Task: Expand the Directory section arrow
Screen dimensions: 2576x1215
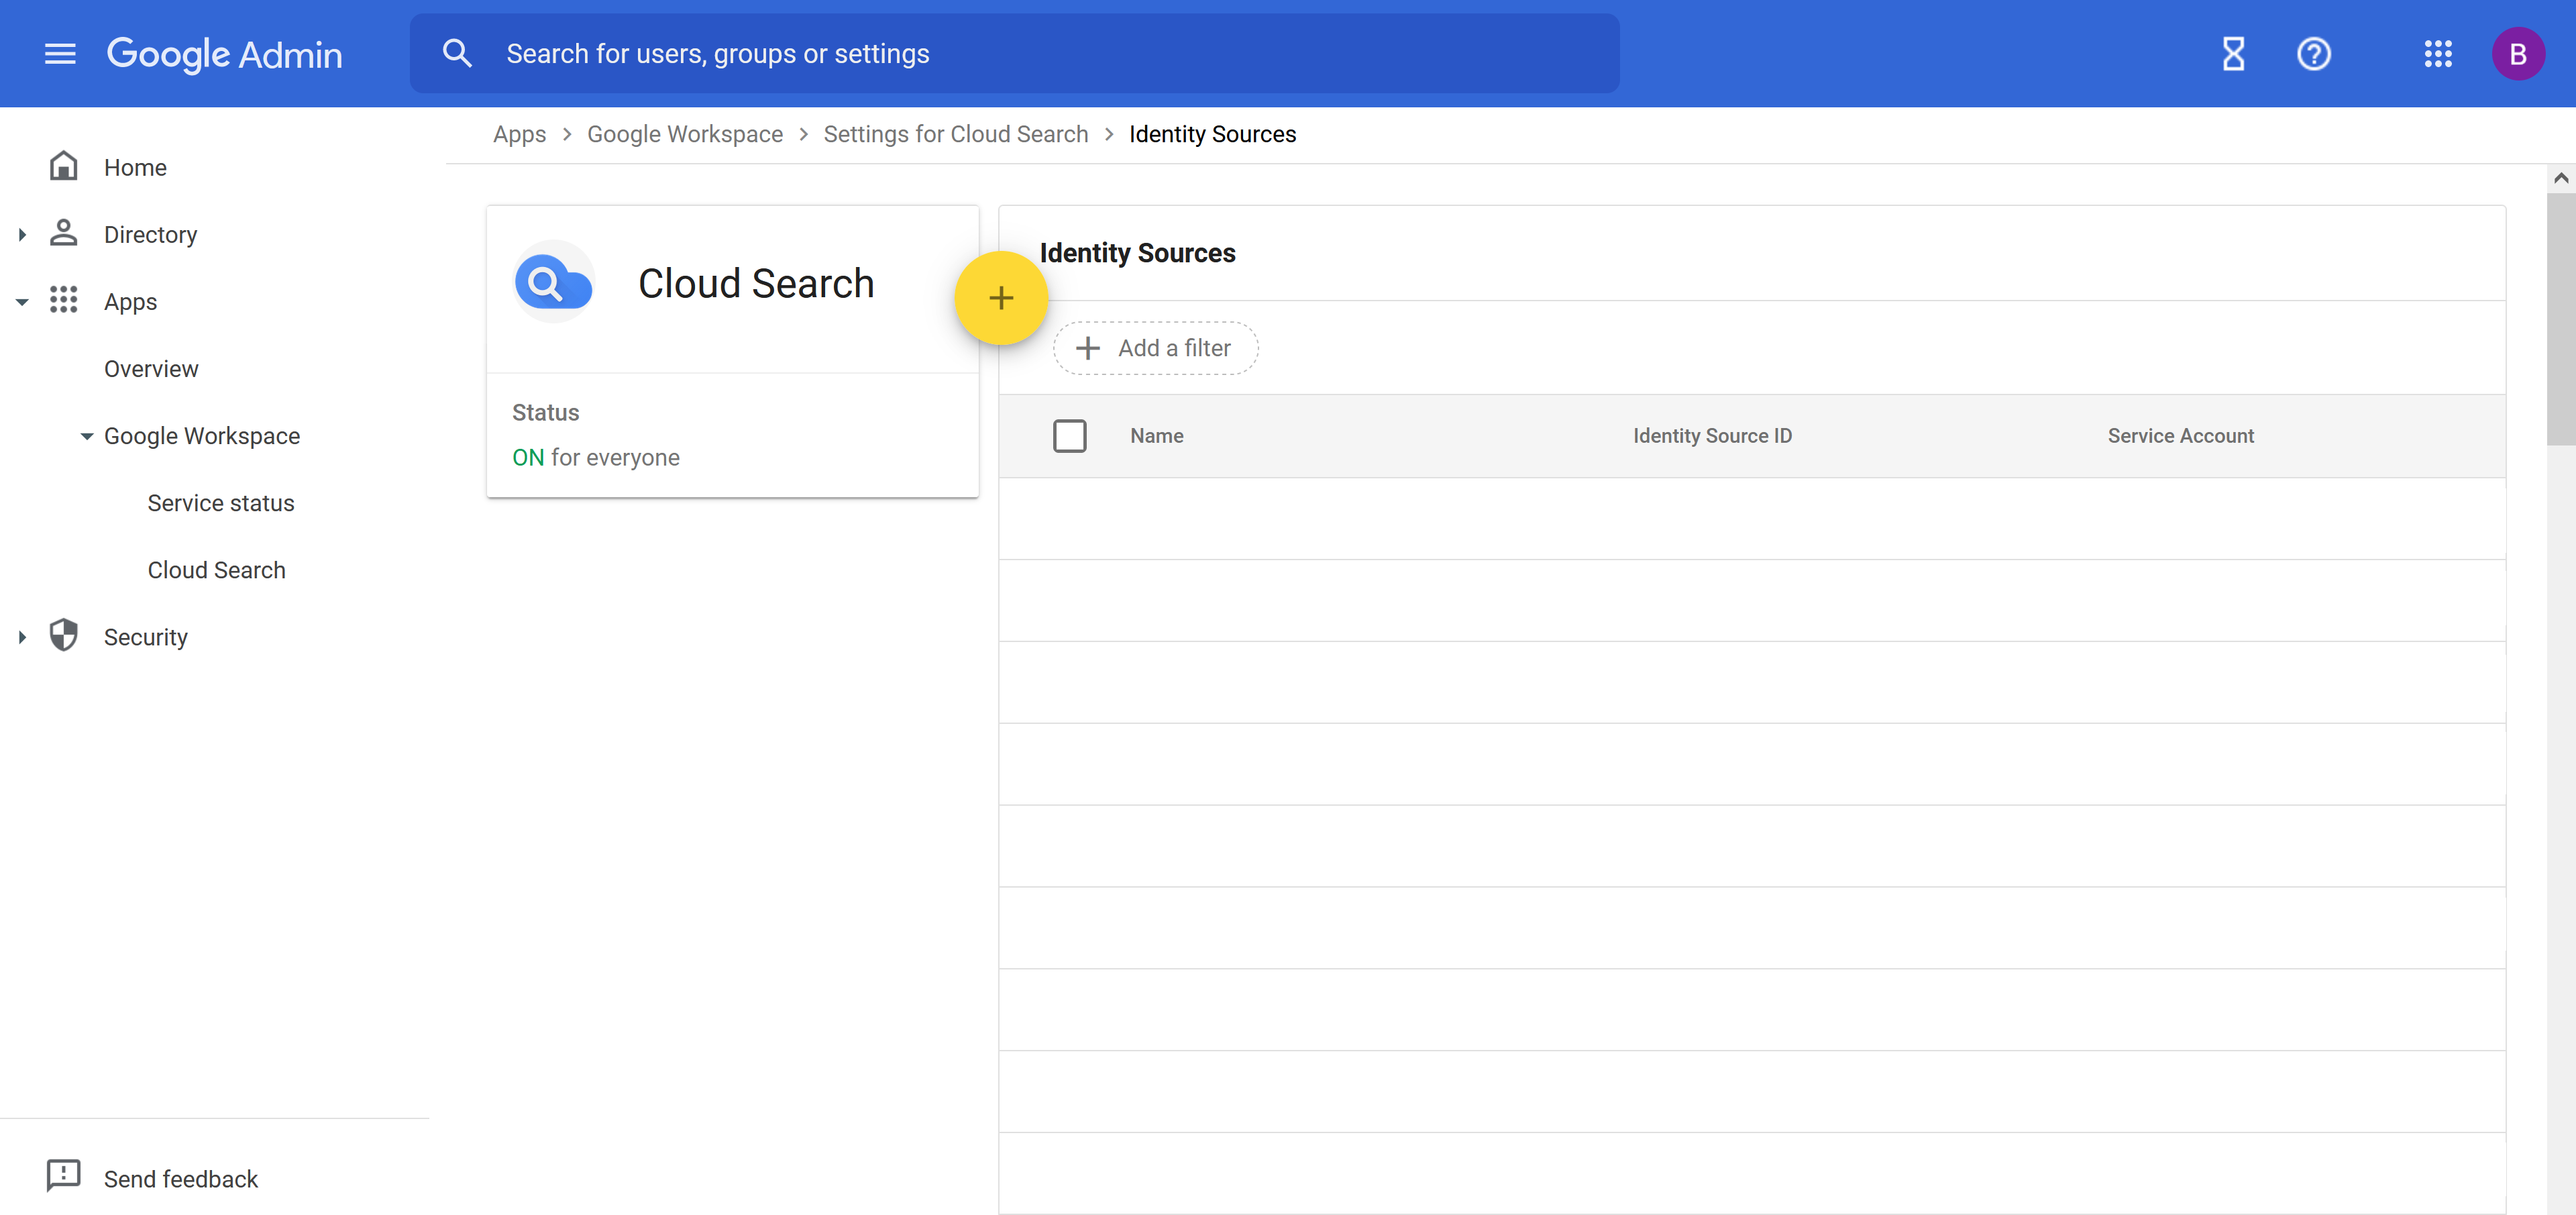Action: pos(22,235)
